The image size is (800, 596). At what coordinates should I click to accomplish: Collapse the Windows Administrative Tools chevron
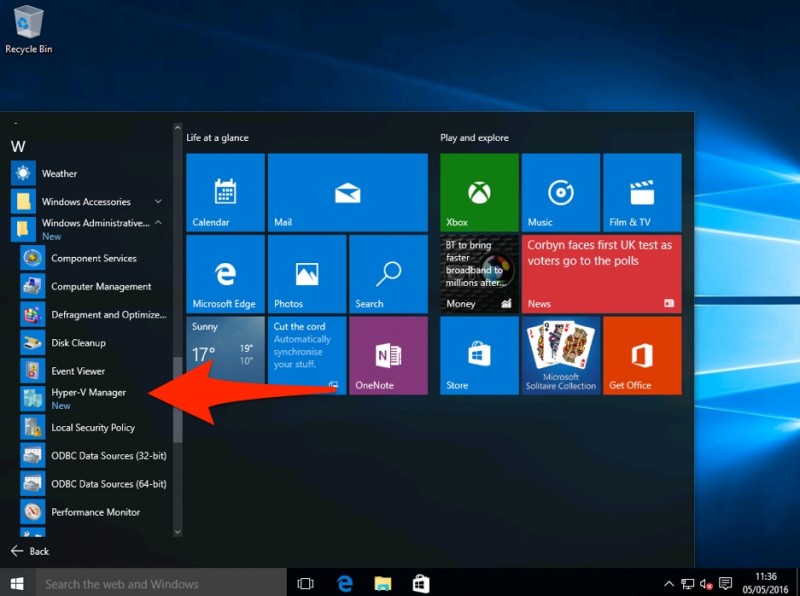[158, 222]
